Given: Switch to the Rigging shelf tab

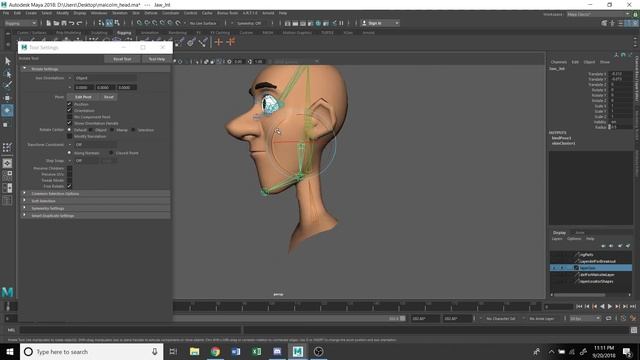Looking at the screenshot, I should pyautogui.click(x=124, y=33).
